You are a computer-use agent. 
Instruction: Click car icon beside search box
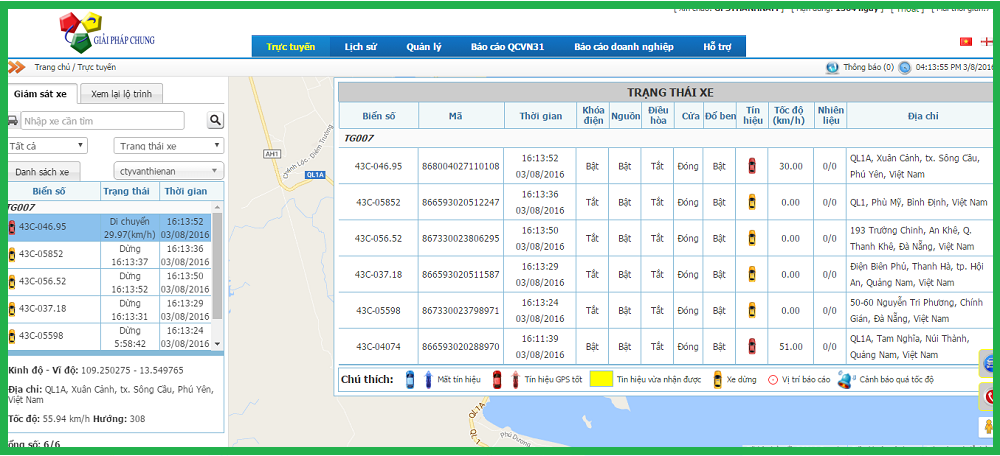(13, 120)
